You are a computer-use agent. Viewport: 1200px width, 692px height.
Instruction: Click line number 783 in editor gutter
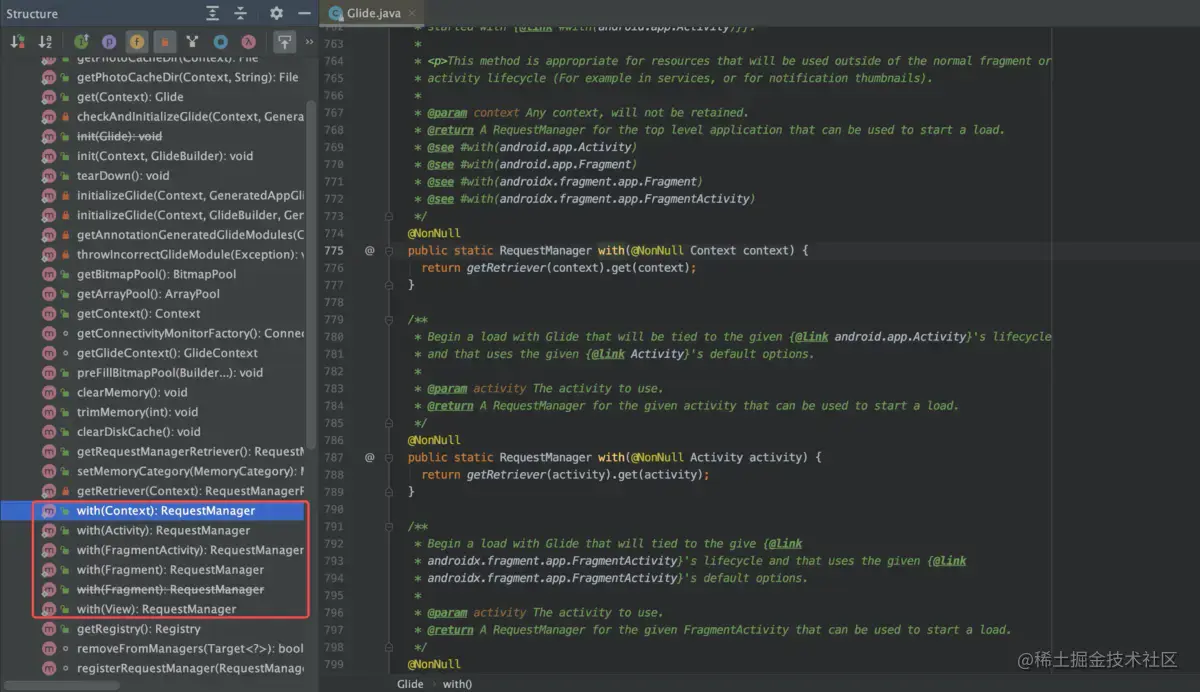(x=333, y=388)
